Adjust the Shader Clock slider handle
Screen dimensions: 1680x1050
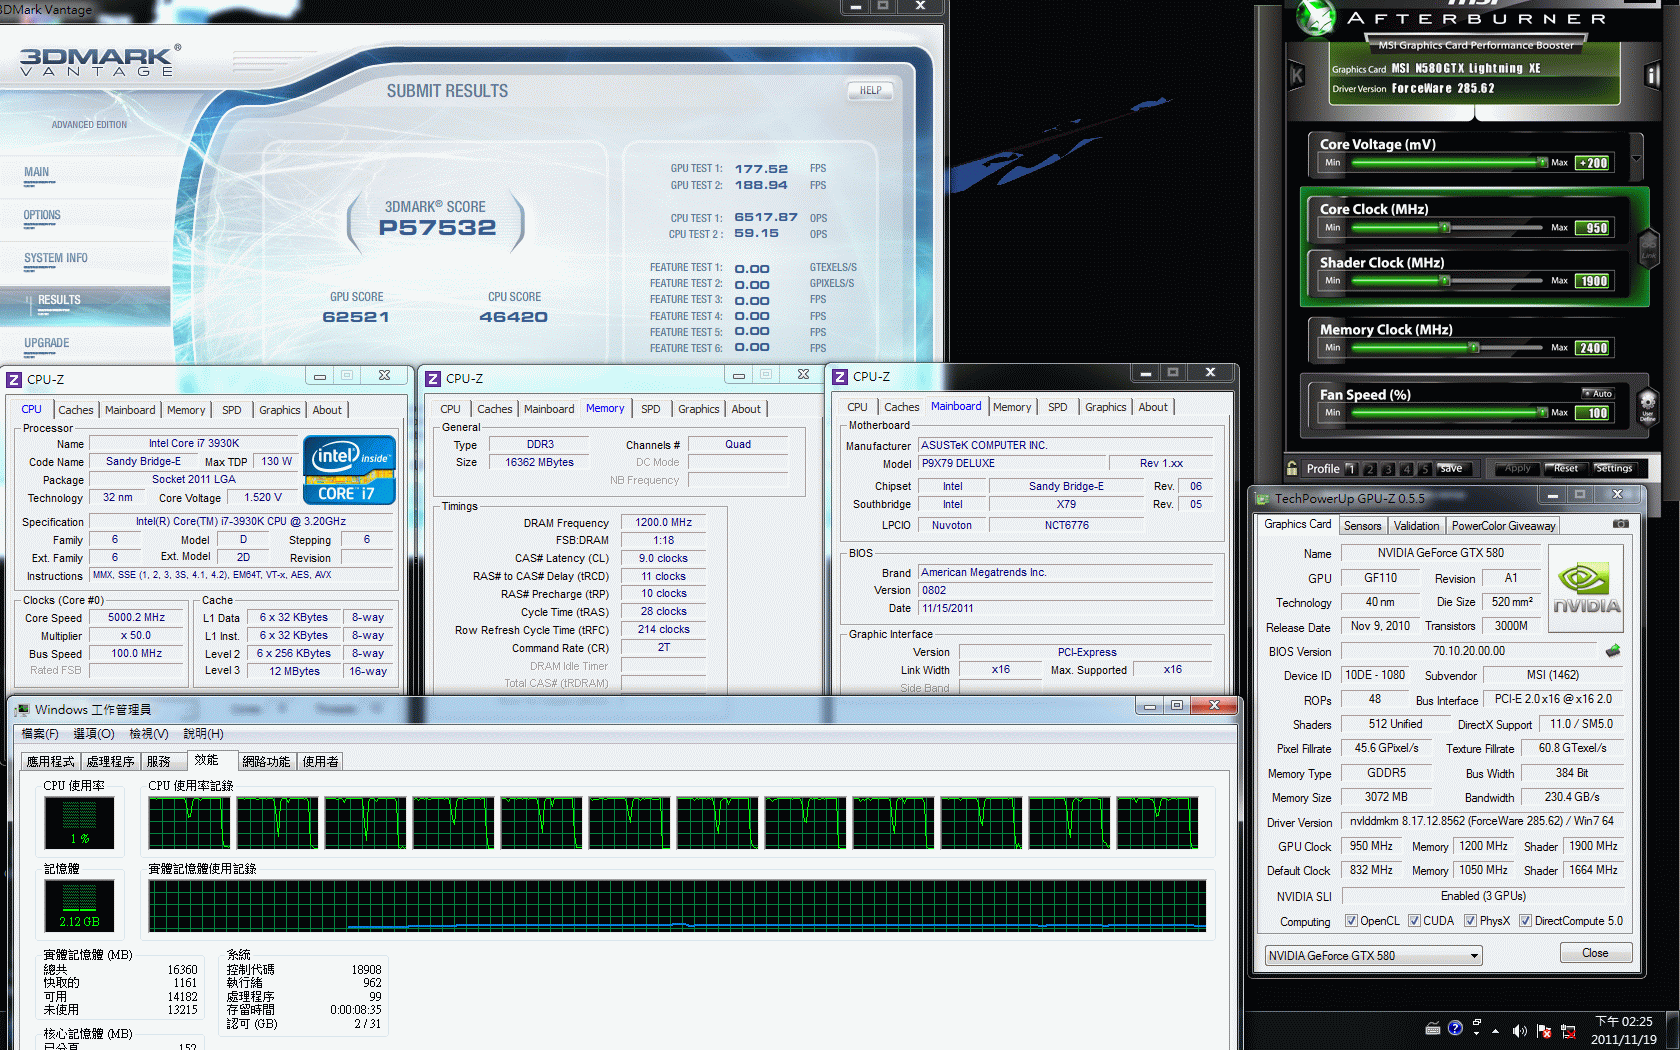[1444, 281]
